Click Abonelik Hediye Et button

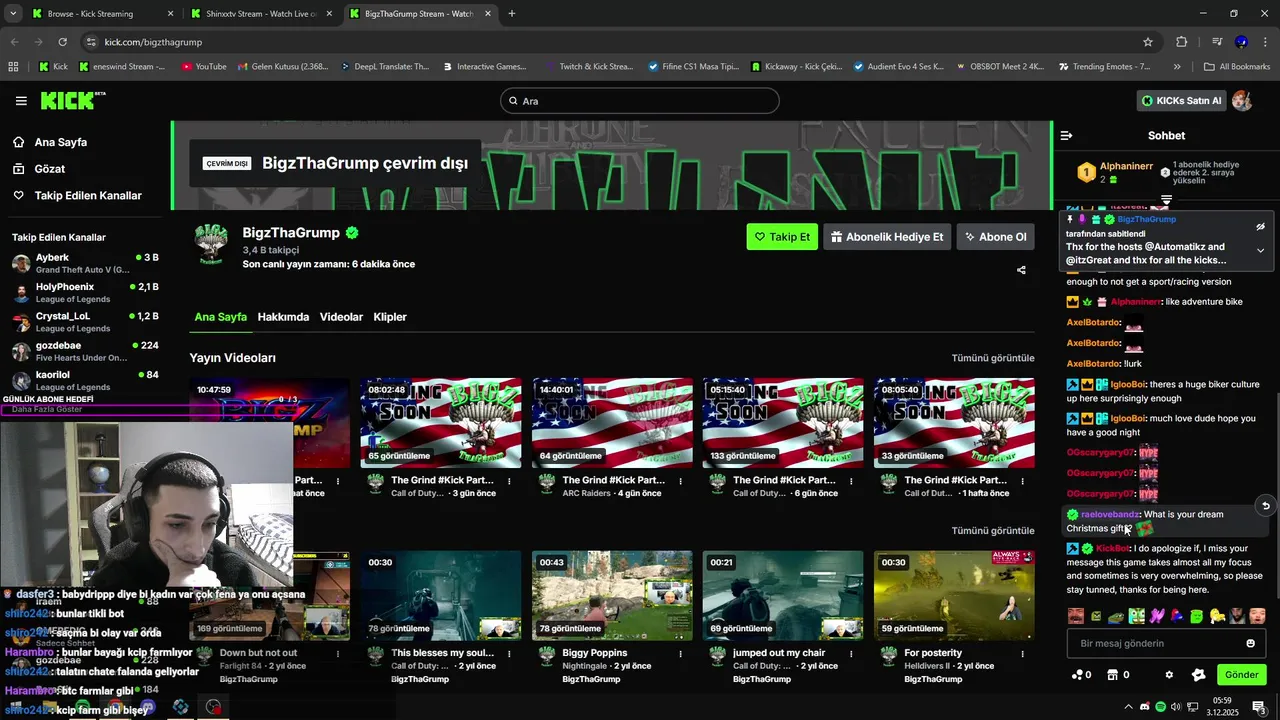click(x=886, y=237)
